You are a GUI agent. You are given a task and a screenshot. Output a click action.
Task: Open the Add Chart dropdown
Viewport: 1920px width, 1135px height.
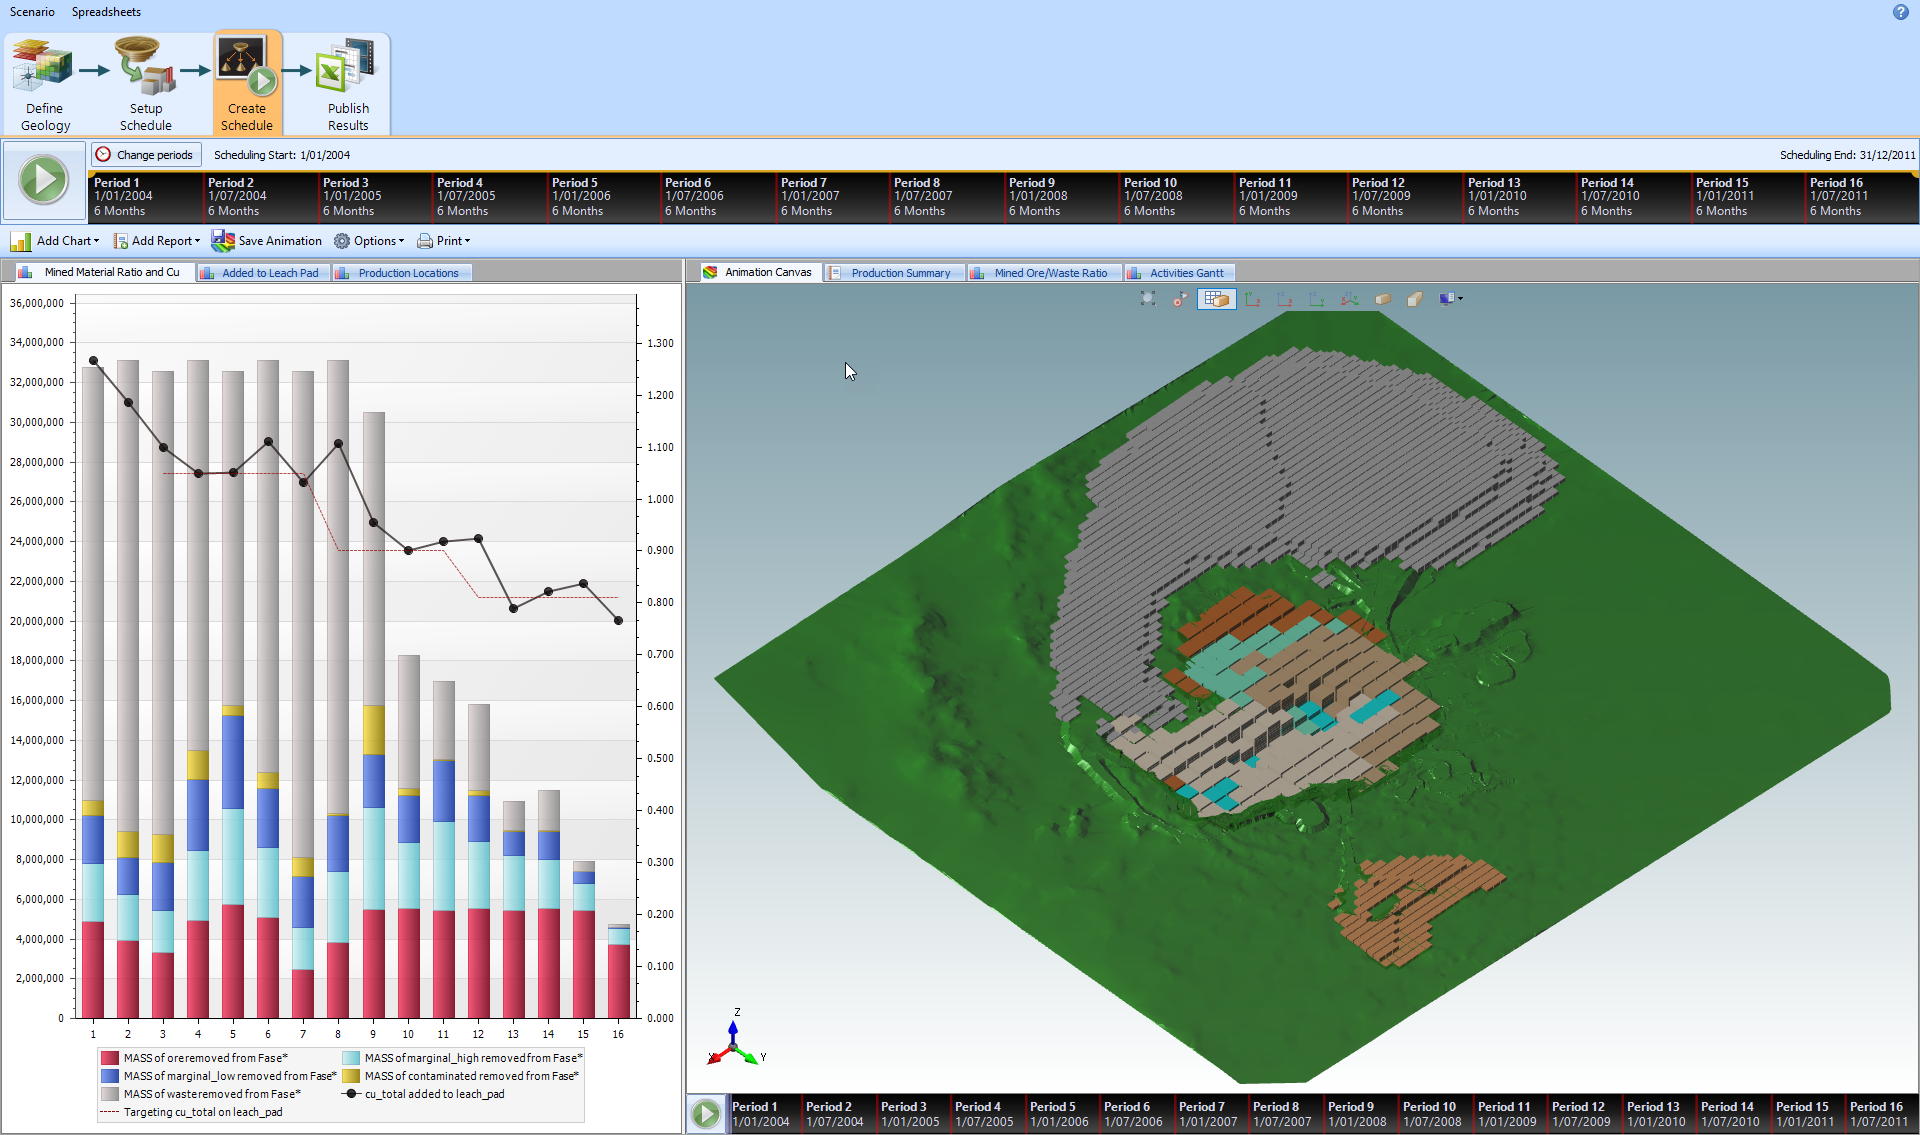[x=55, y=241]
